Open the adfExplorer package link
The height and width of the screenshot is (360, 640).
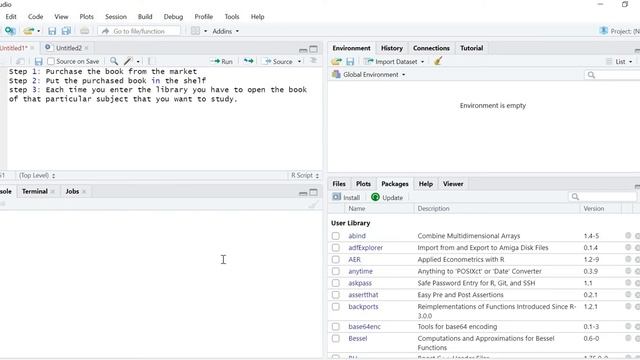coord(365,248)
